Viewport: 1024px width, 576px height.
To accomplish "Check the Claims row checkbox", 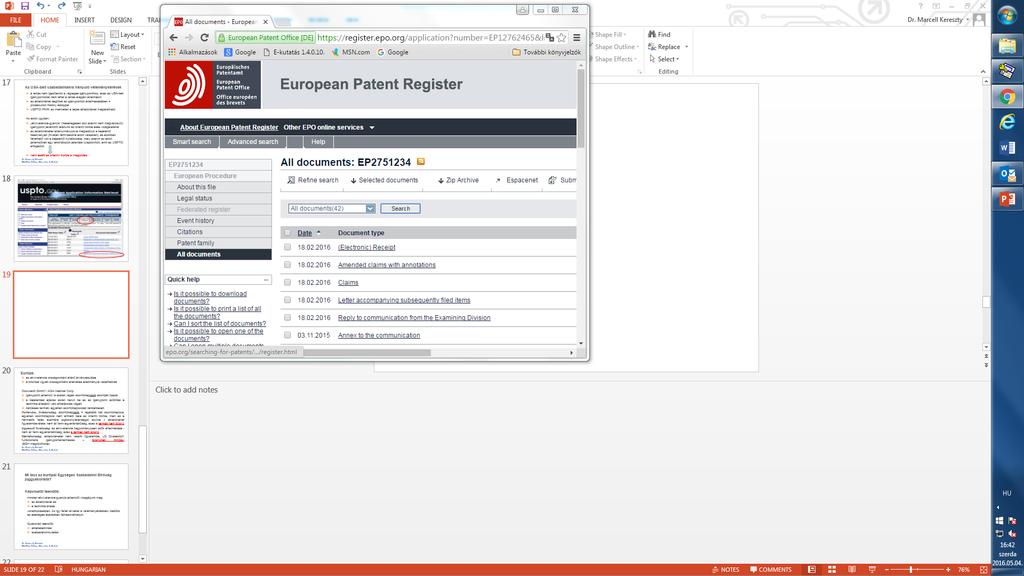I will point(287,282).
